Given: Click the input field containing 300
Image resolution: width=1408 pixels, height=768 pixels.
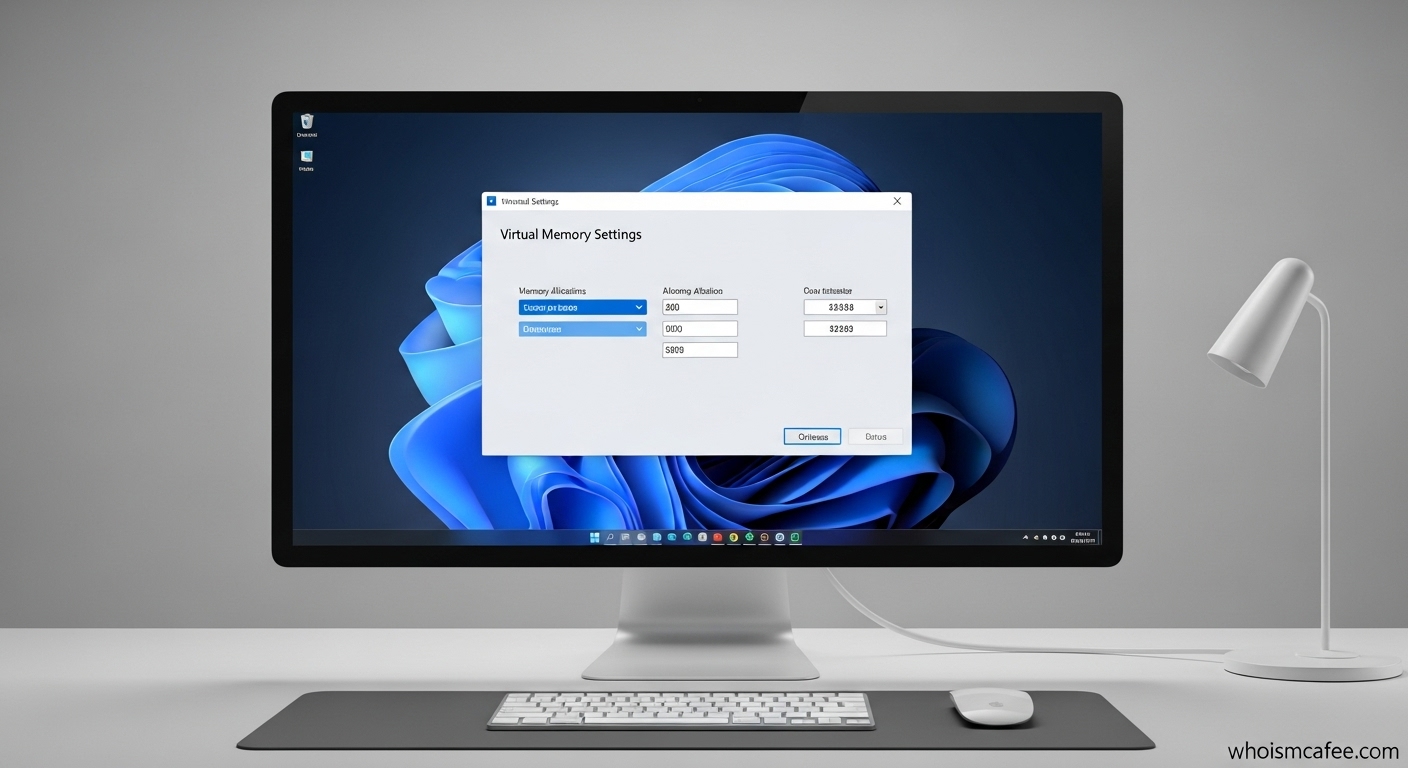Looking at the screenshot, I should point(700,308).
